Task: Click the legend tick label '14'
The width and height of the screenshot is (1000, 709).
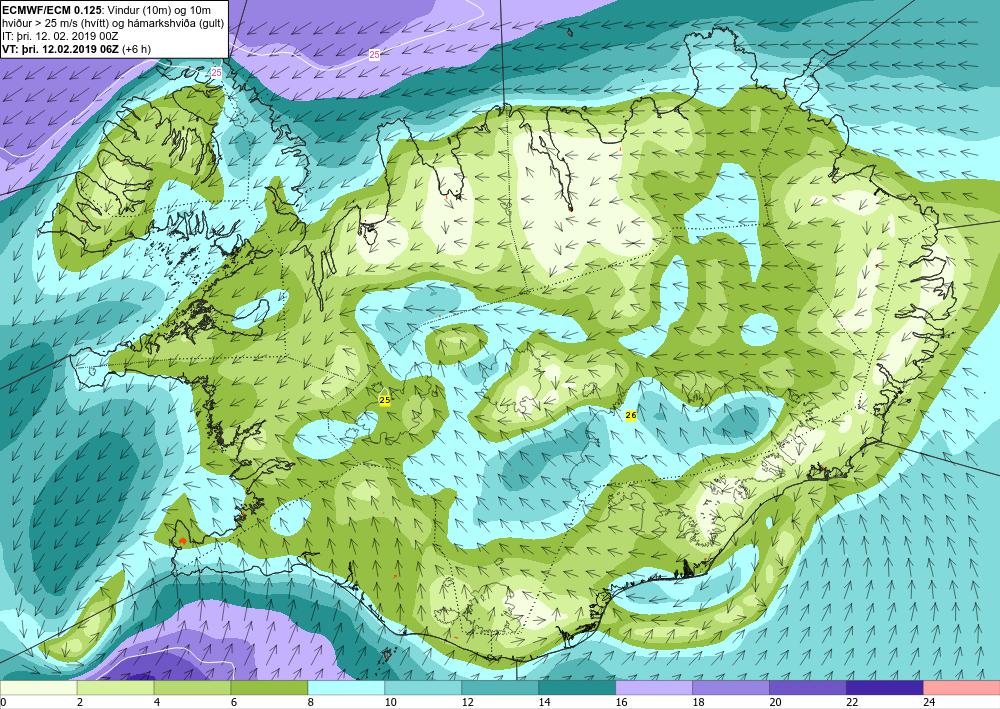Action: point(544,702)
